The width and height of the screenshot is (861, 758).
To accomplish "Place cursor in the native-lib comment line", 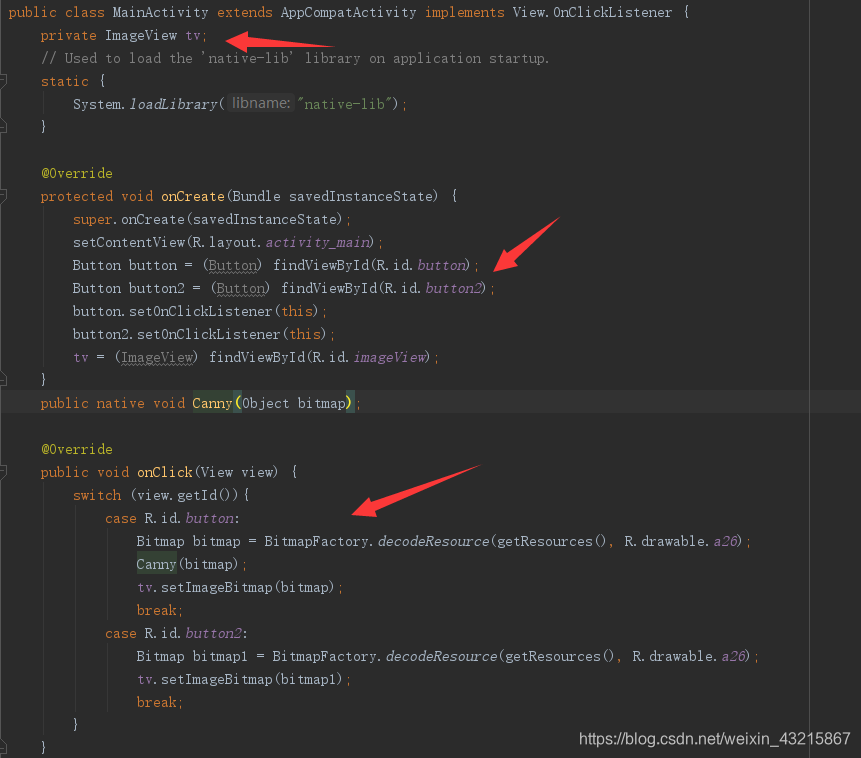I will click(295, 58).
